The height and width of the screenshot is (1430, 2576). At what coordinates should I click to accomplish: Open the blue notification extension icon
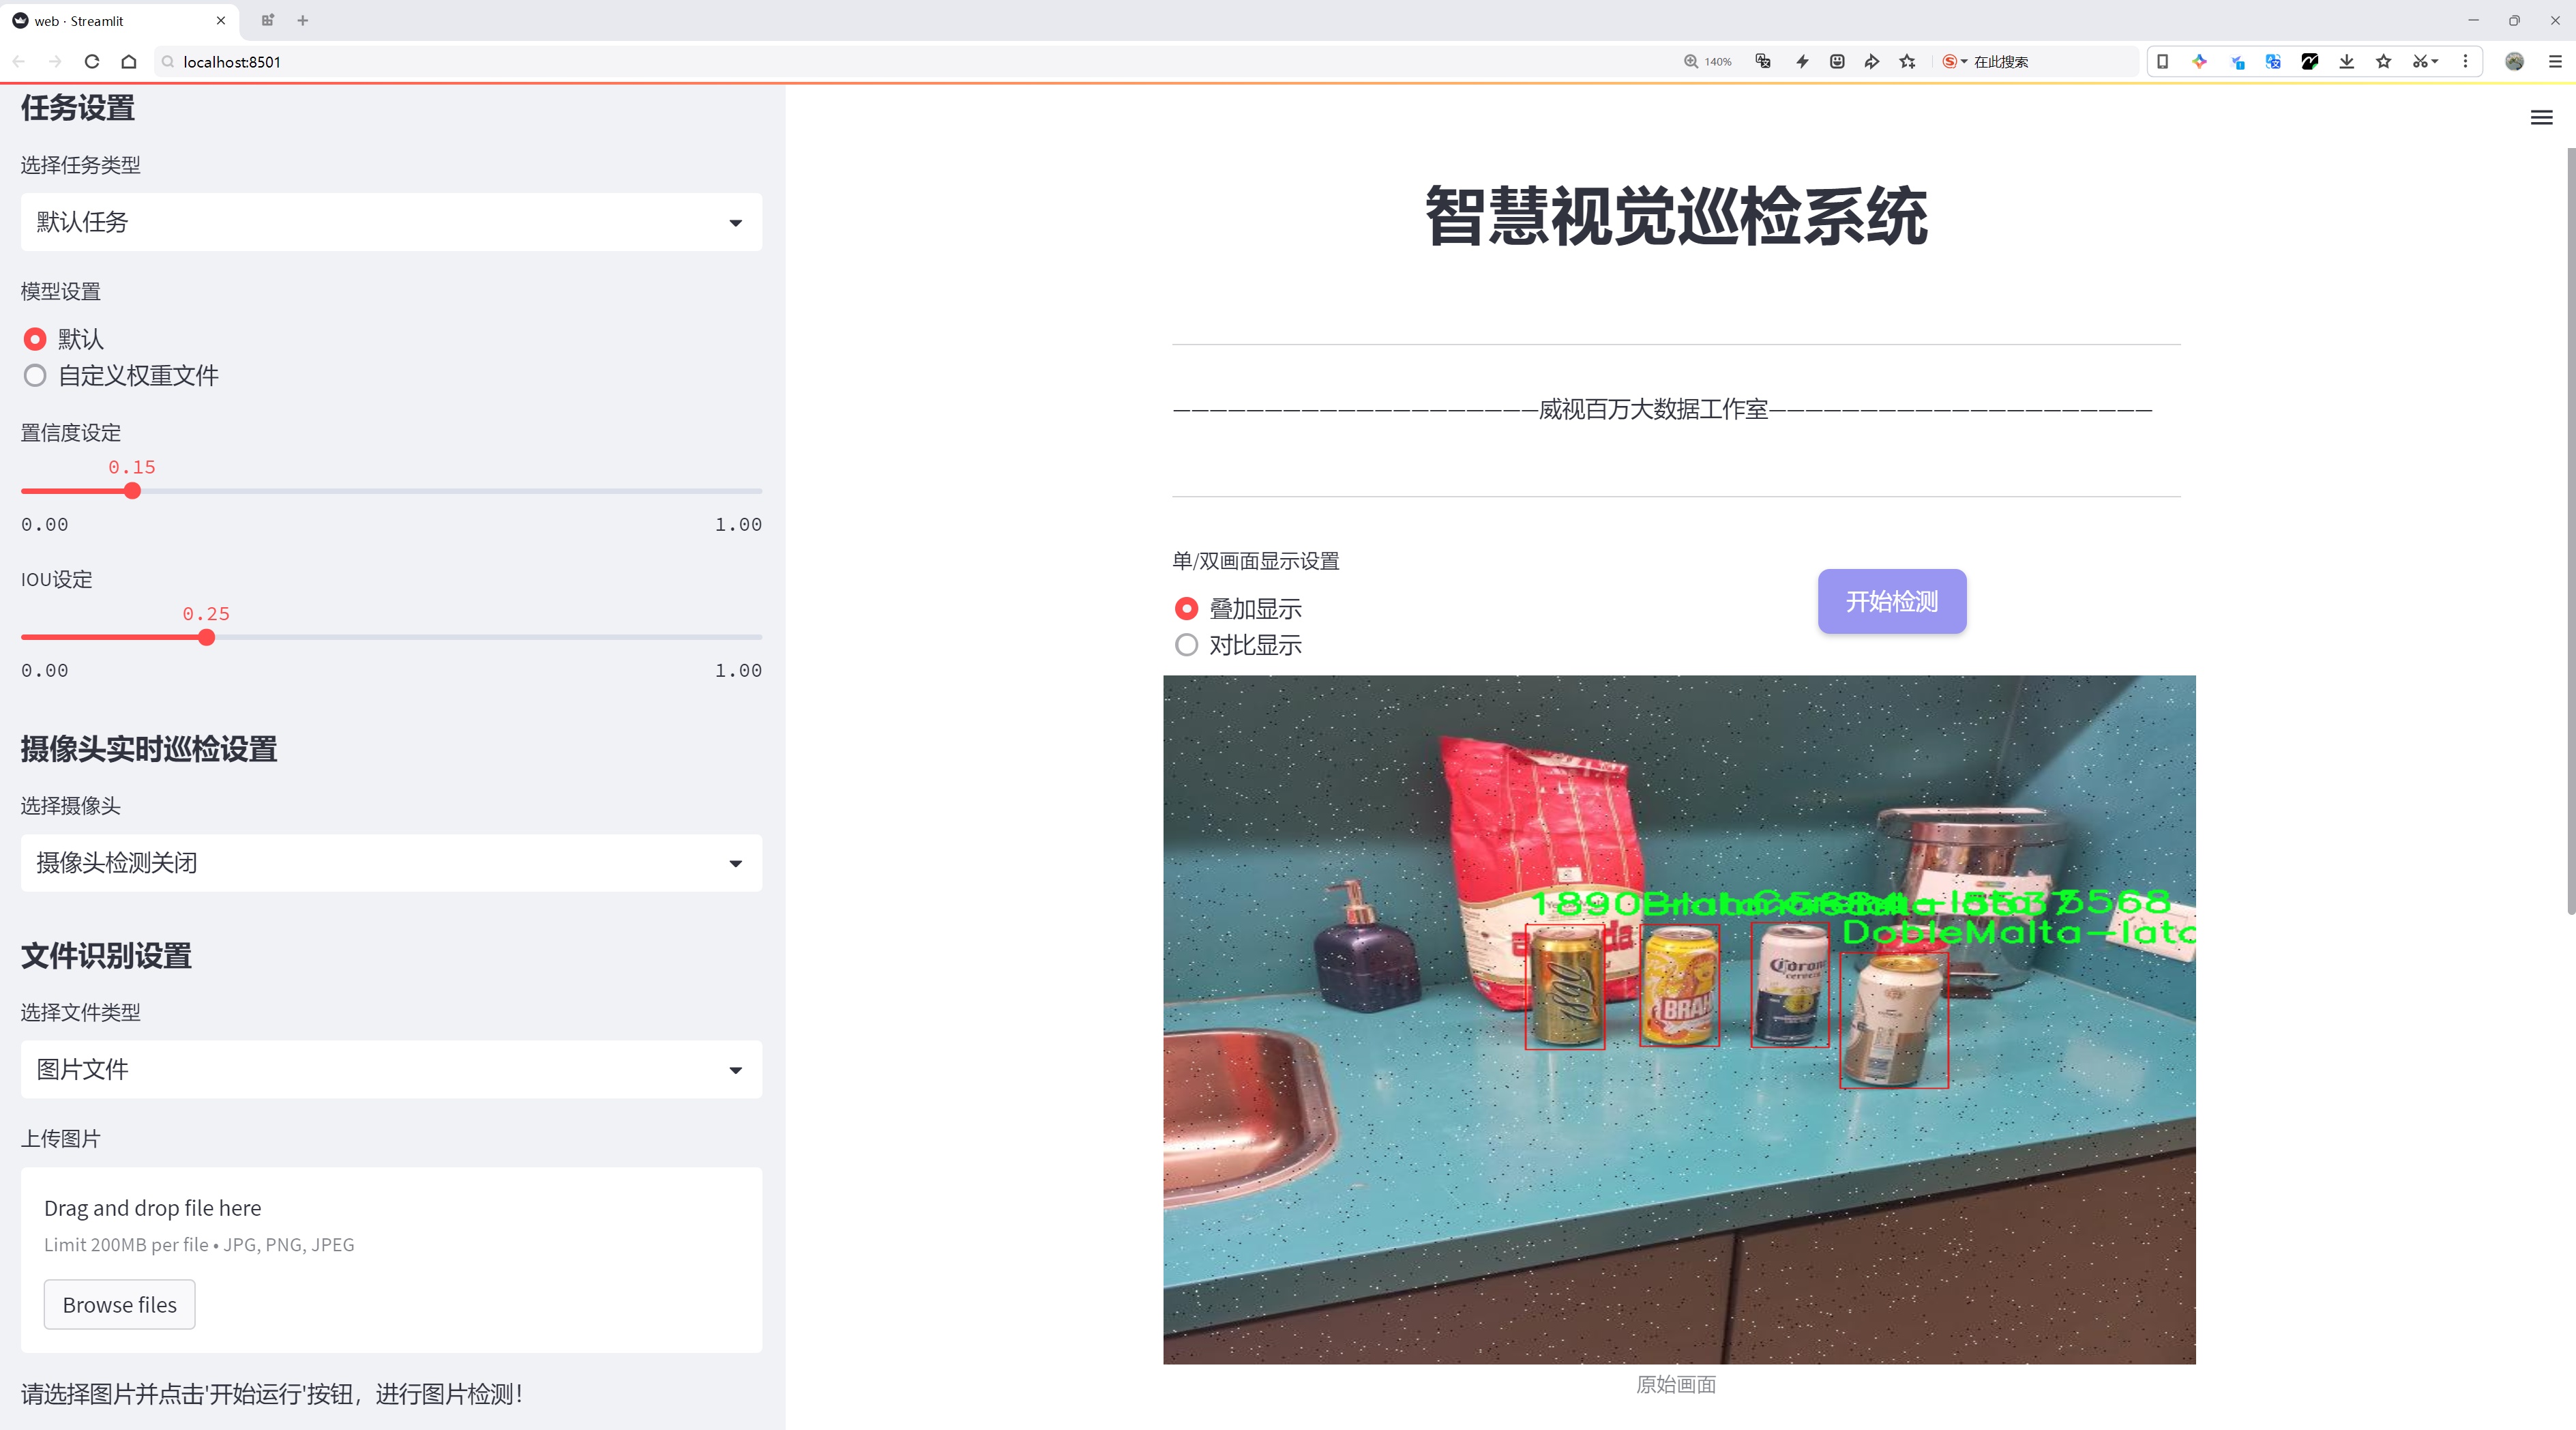(2237, 62)
